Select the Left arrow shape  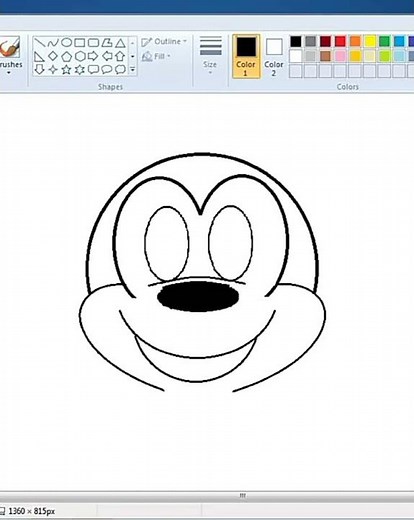pos(107,56)
